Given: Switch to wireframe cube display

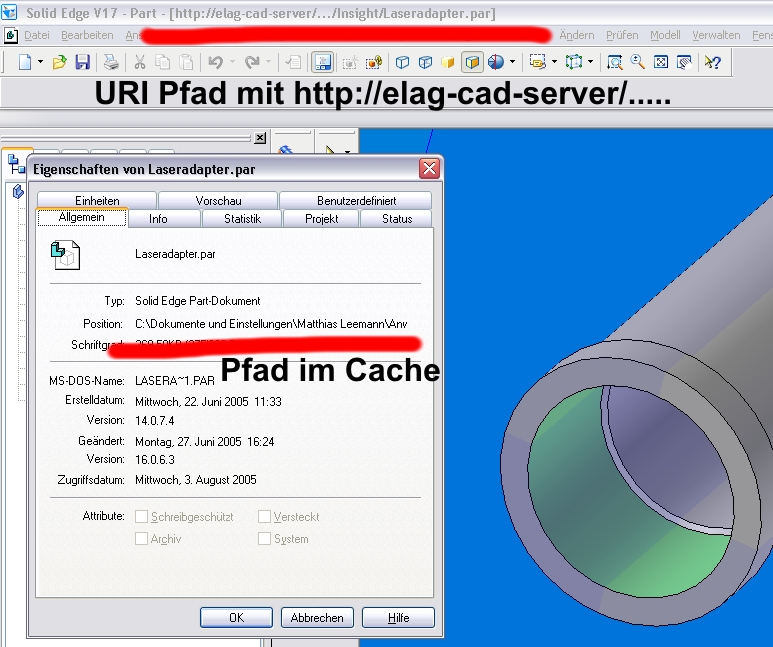Looking at the screenshot, I should [x=403, y=62].
